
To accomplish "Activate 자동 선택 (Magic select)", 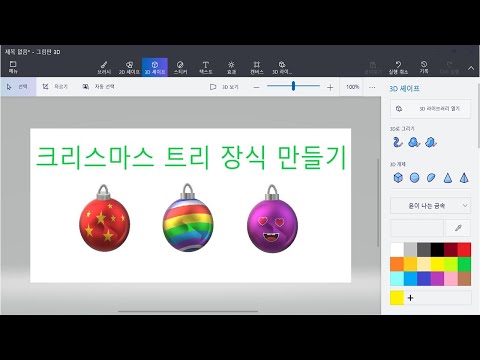I will point(98,87).
